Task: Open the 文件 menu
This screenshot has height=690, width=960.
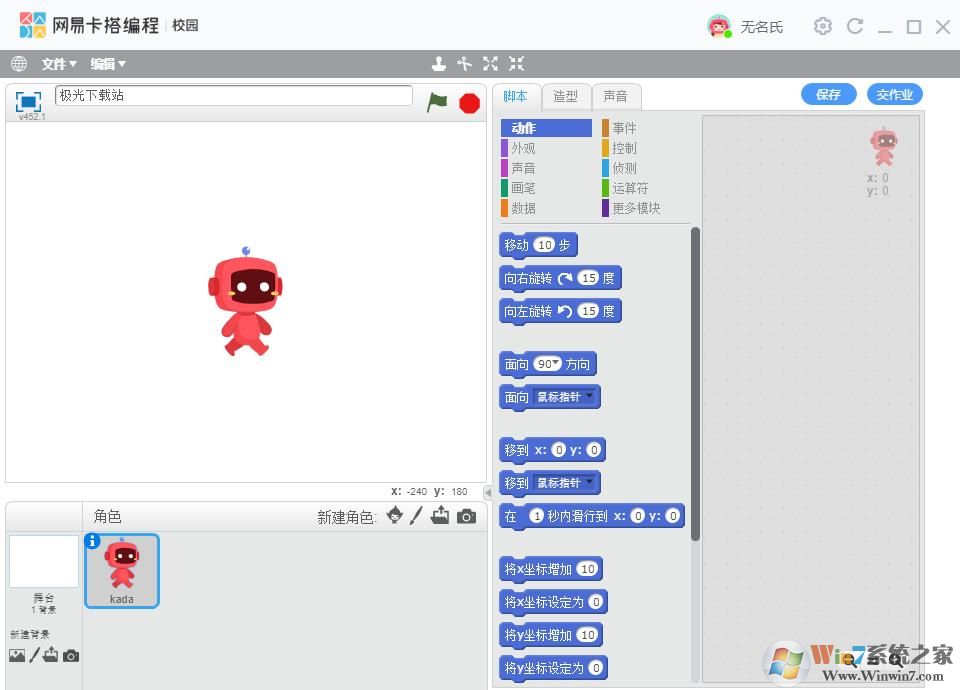Action: [x=59, y=64]
